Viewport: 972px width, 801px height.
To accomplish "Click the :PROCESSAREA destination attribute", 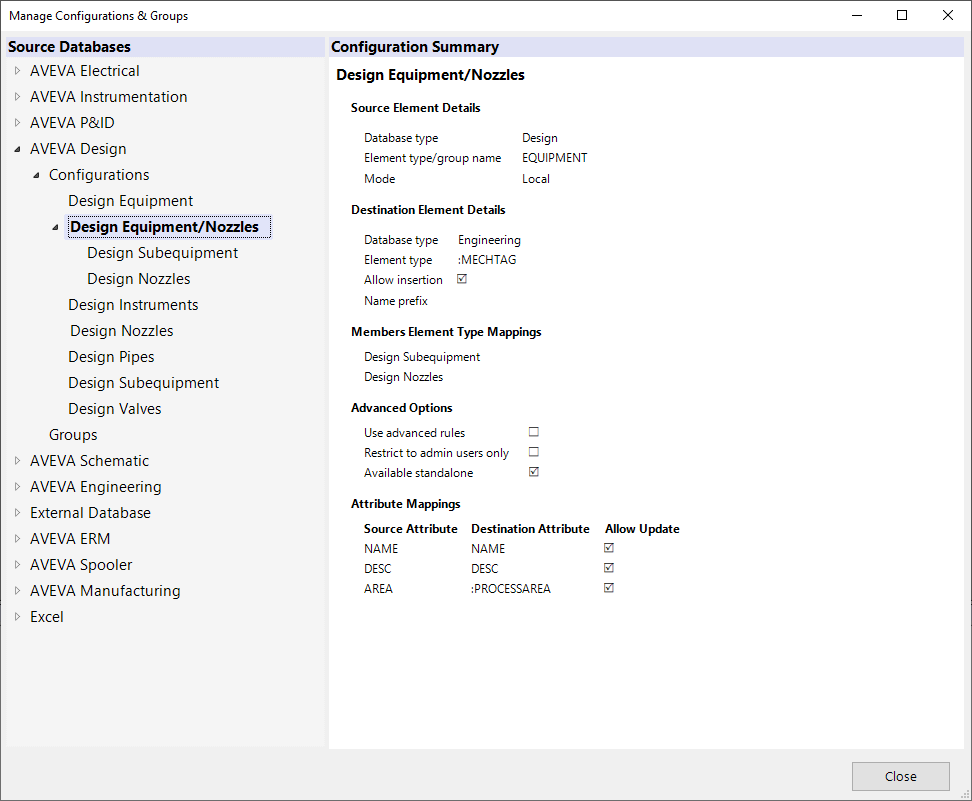I will click(511, 589).
